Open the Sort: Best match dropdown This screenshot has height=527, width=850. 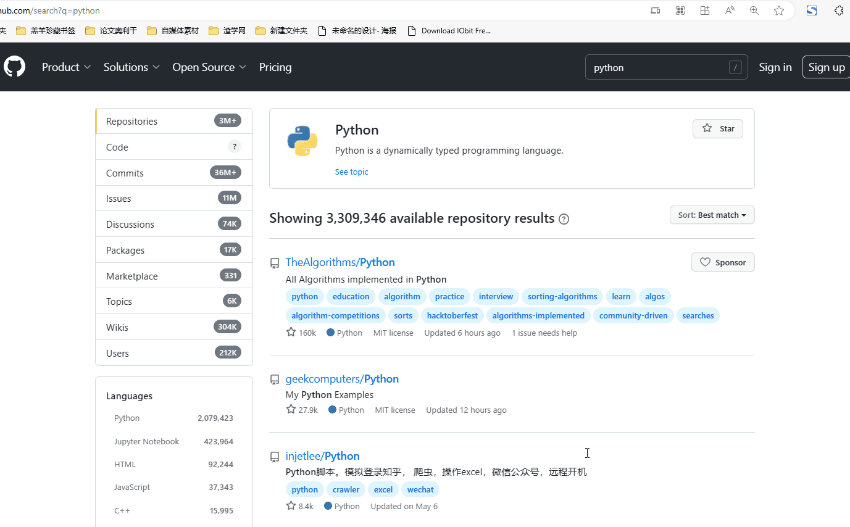coord(712,215)
